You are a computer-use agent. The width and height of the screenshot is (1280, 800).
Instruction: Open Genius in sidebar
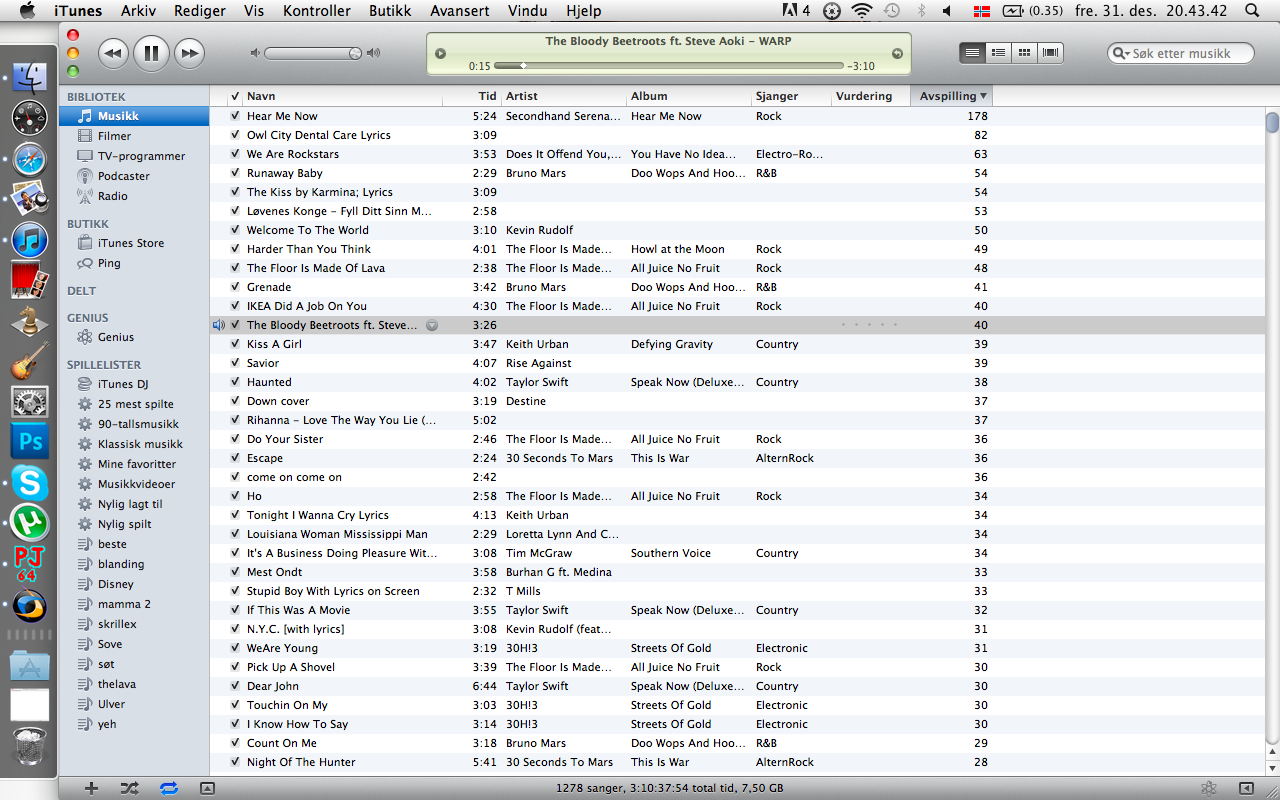[x=134, y=337]
